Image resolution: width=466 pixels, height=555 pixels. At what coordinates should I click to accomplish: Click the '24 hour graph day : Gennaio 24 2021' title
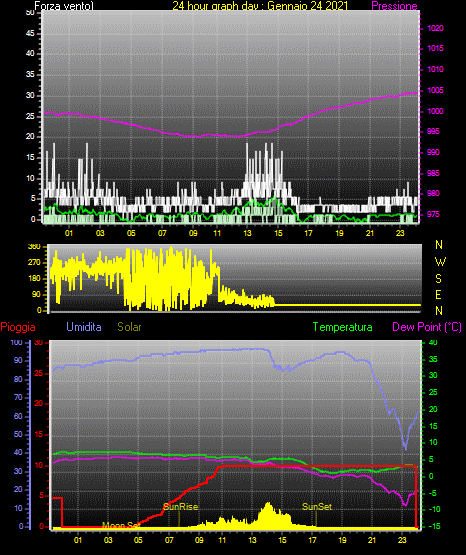pyautogui.click(x=260, y=6)
